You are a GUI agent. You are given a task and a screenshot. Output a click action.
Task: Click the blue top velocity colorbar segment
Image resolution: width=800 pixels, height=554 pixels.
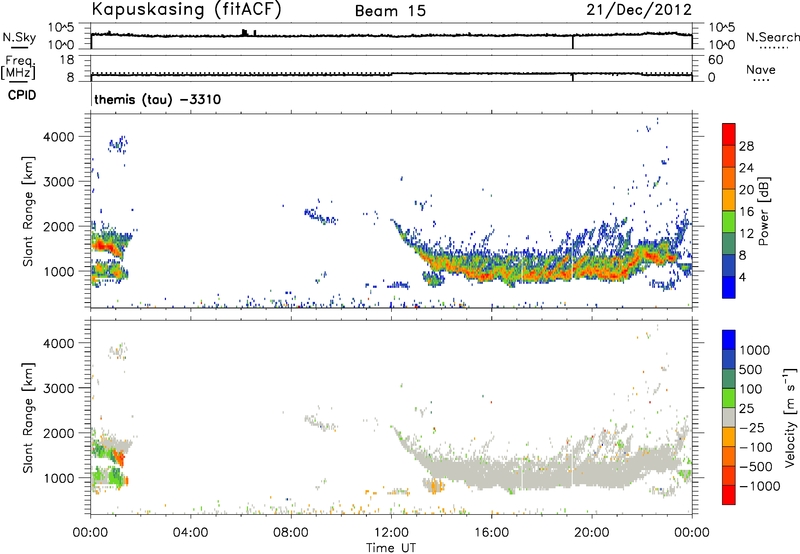point(729,339)
